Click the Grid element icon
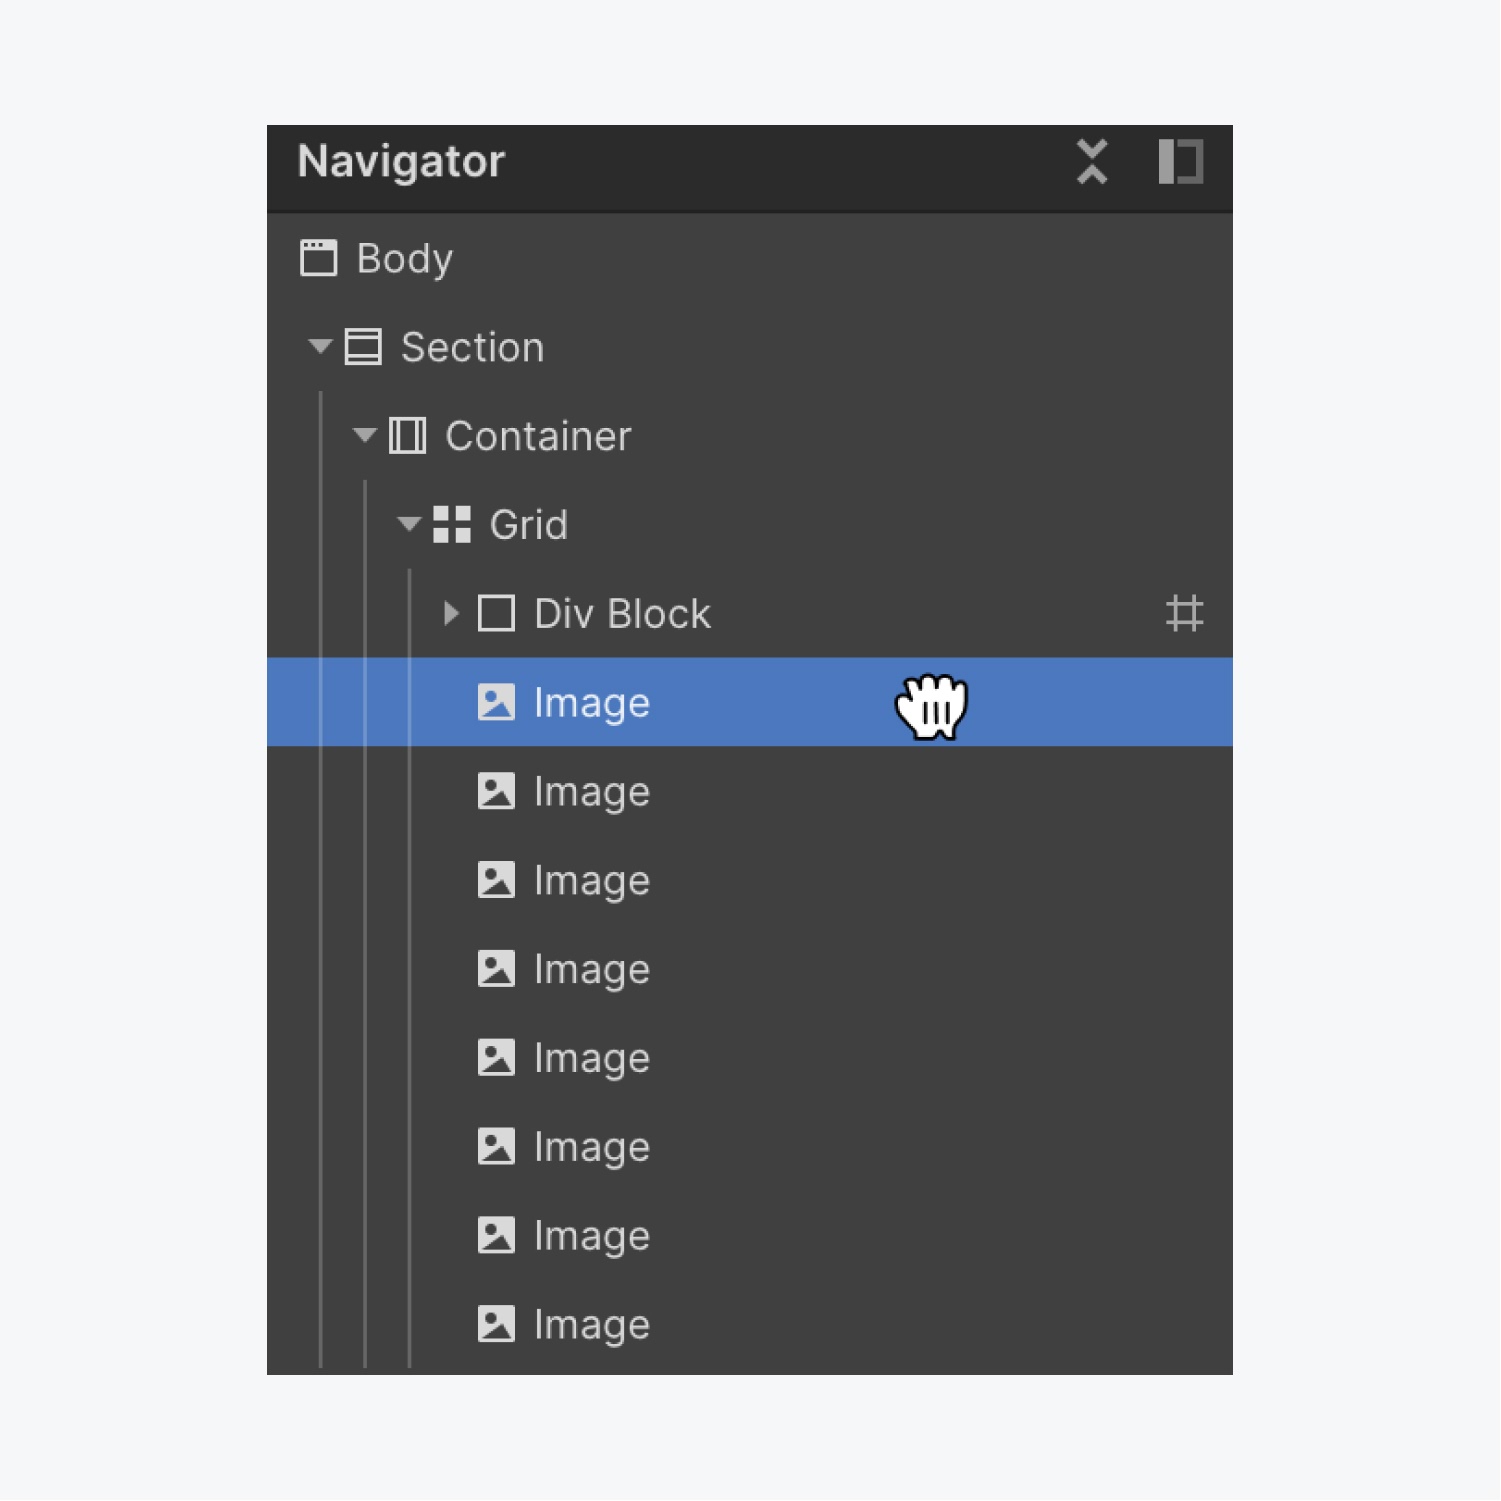Viewport: 1501px width, 1501px height. pos(452,524)
